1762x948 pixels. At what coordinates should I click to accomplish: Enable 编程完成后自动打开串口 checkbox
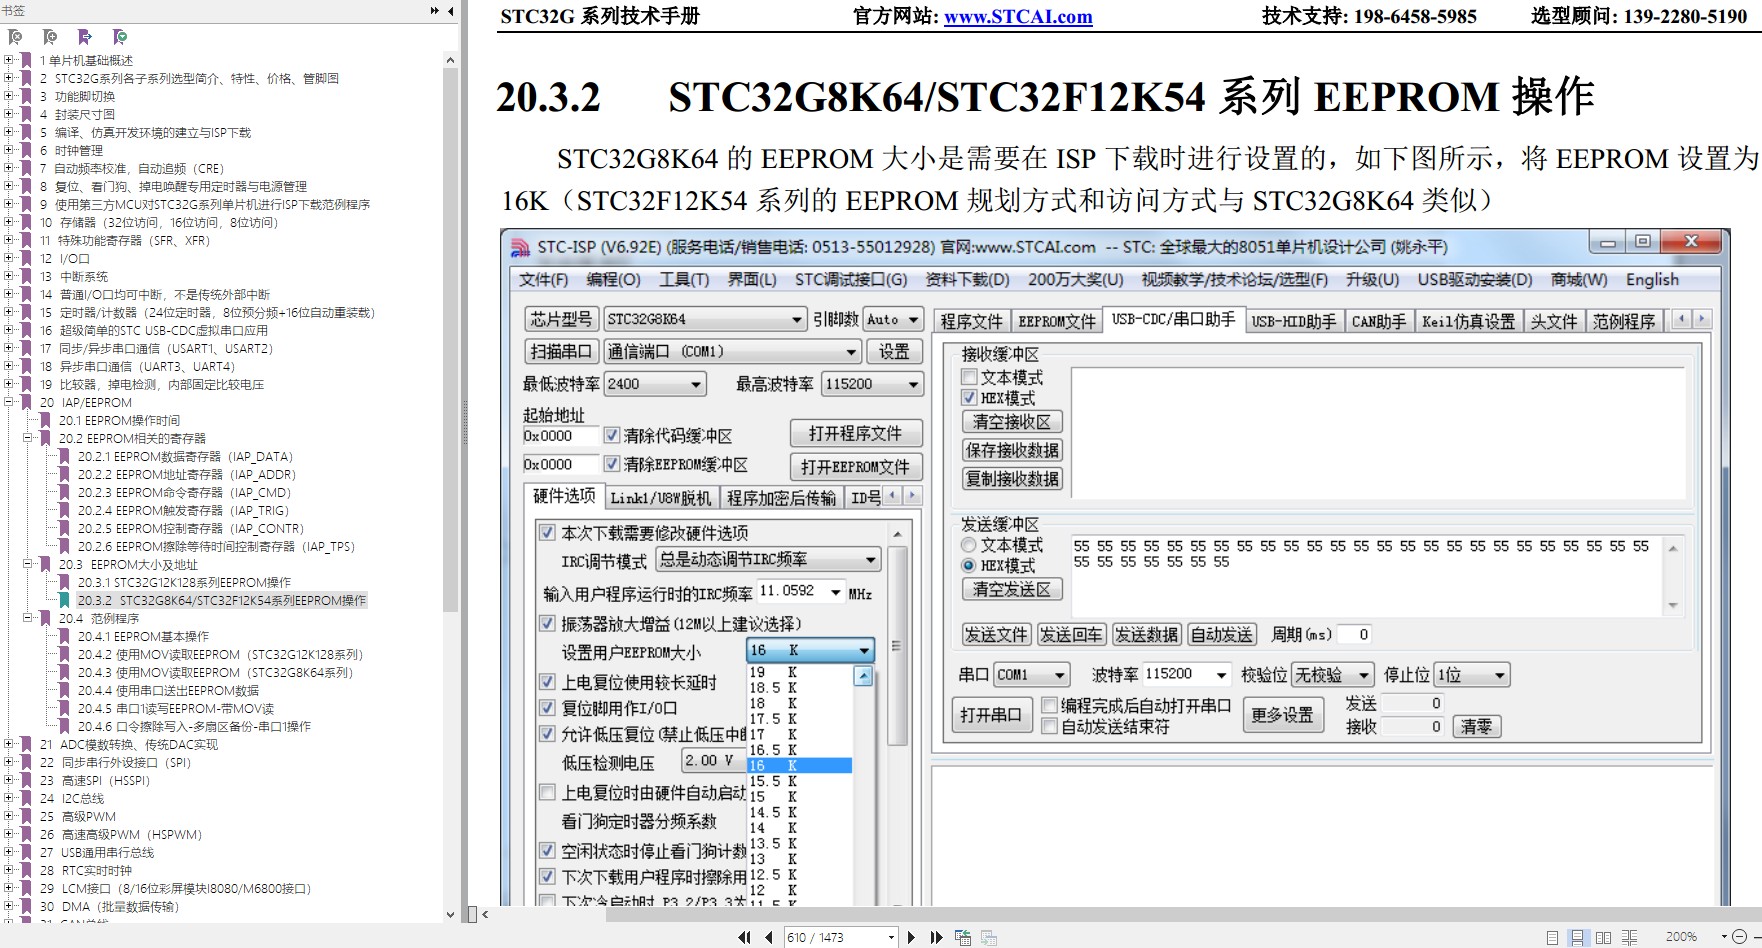coord(1049,705)
